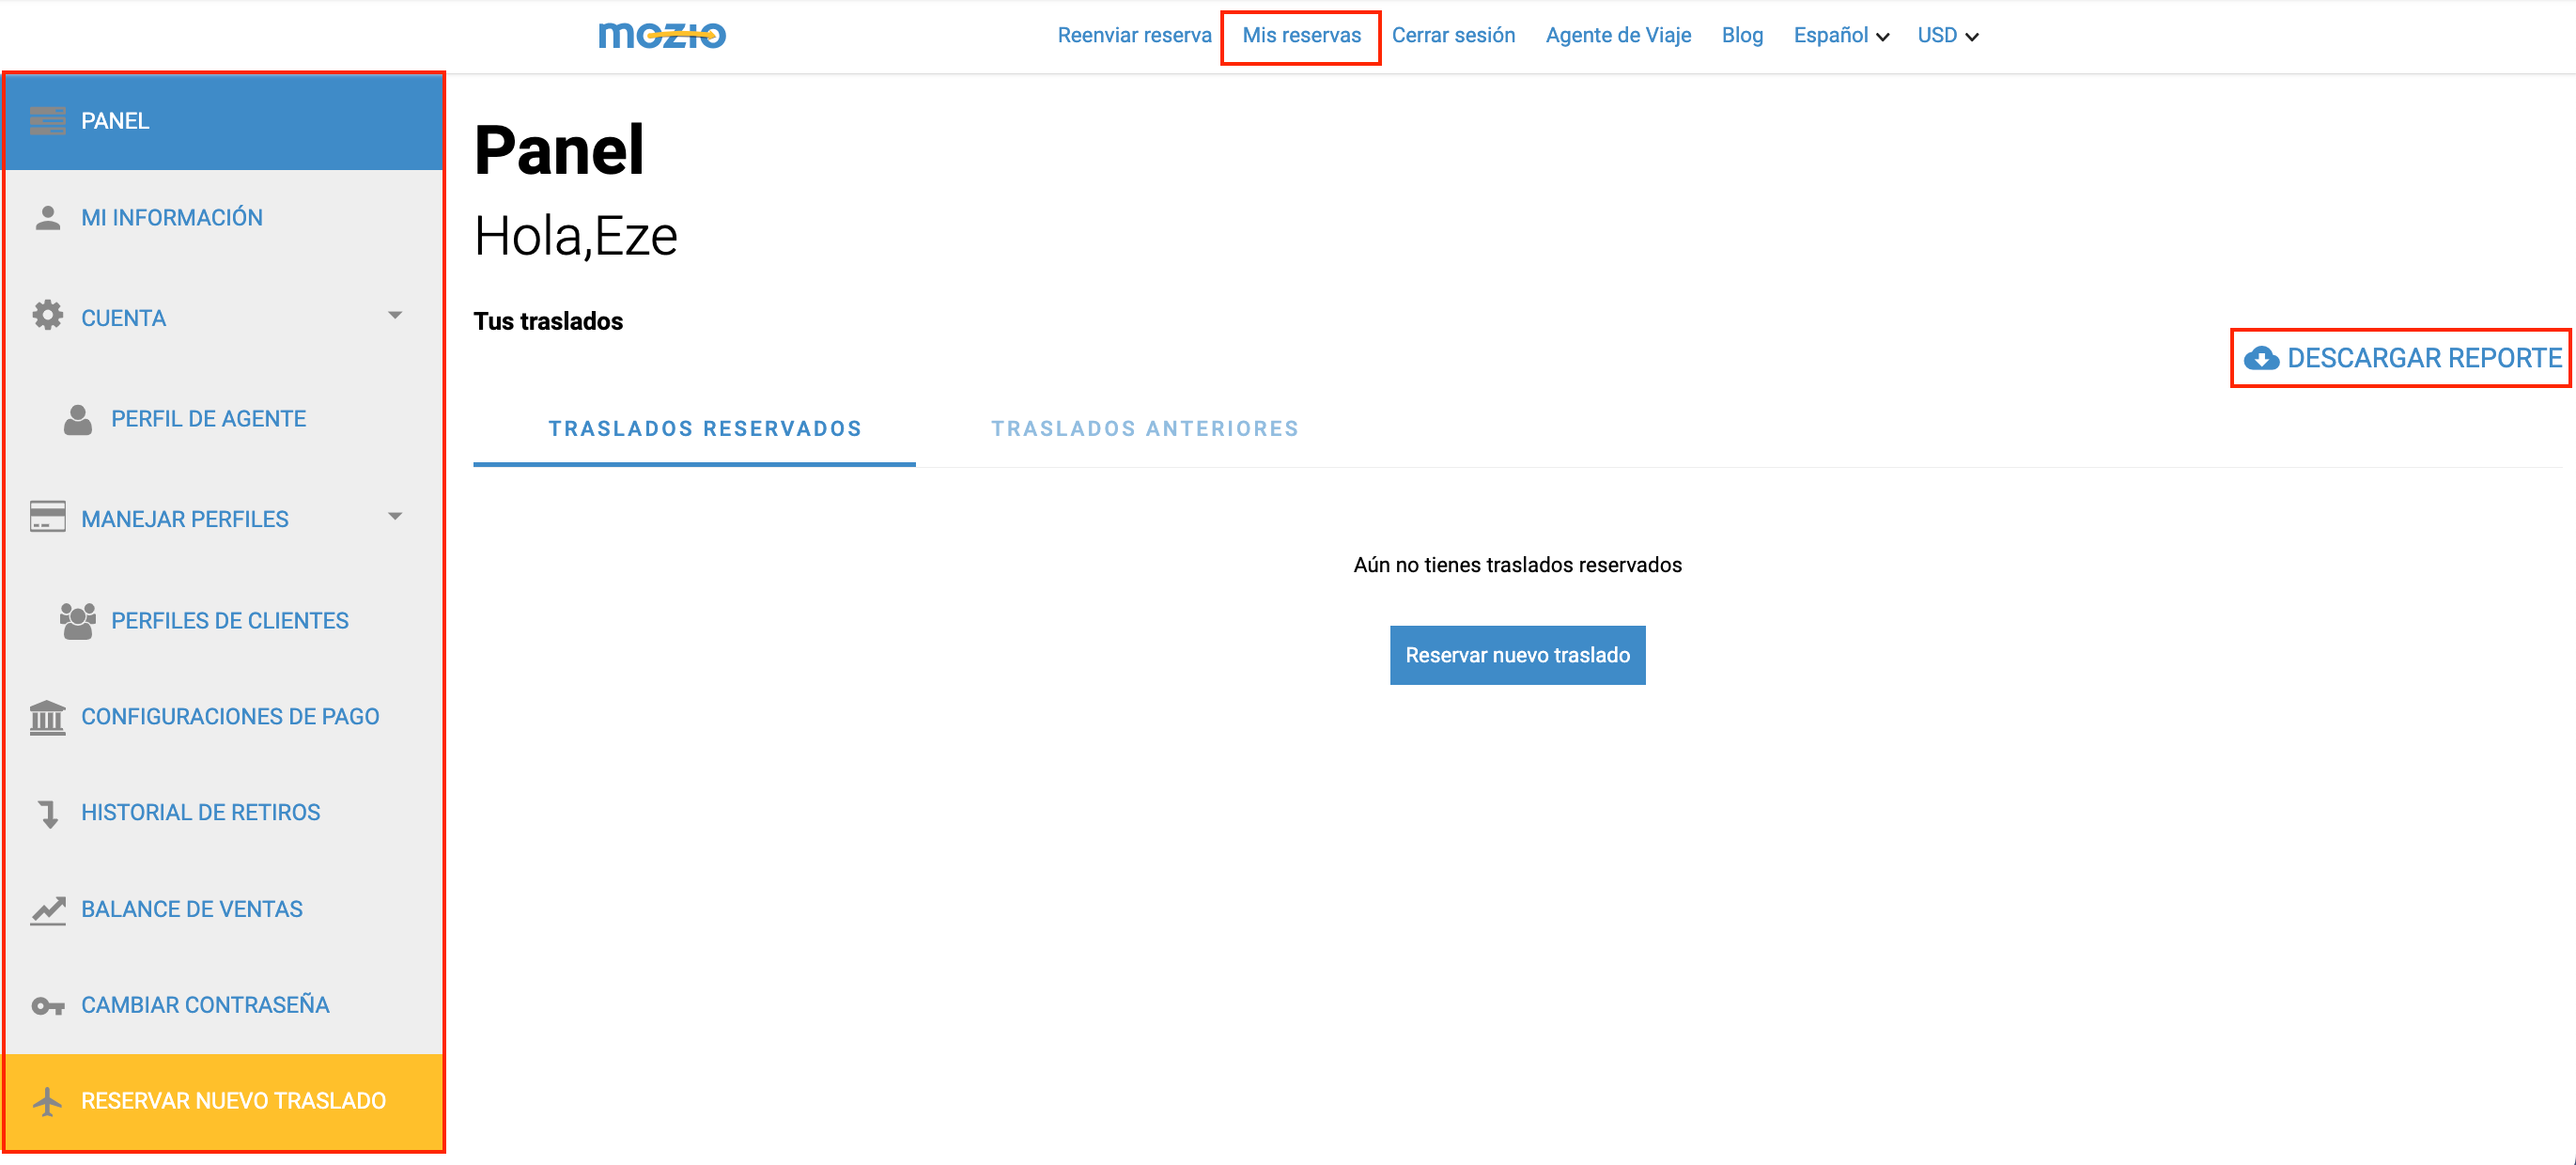Click the person icon beside Mi Información

[48, 218]
